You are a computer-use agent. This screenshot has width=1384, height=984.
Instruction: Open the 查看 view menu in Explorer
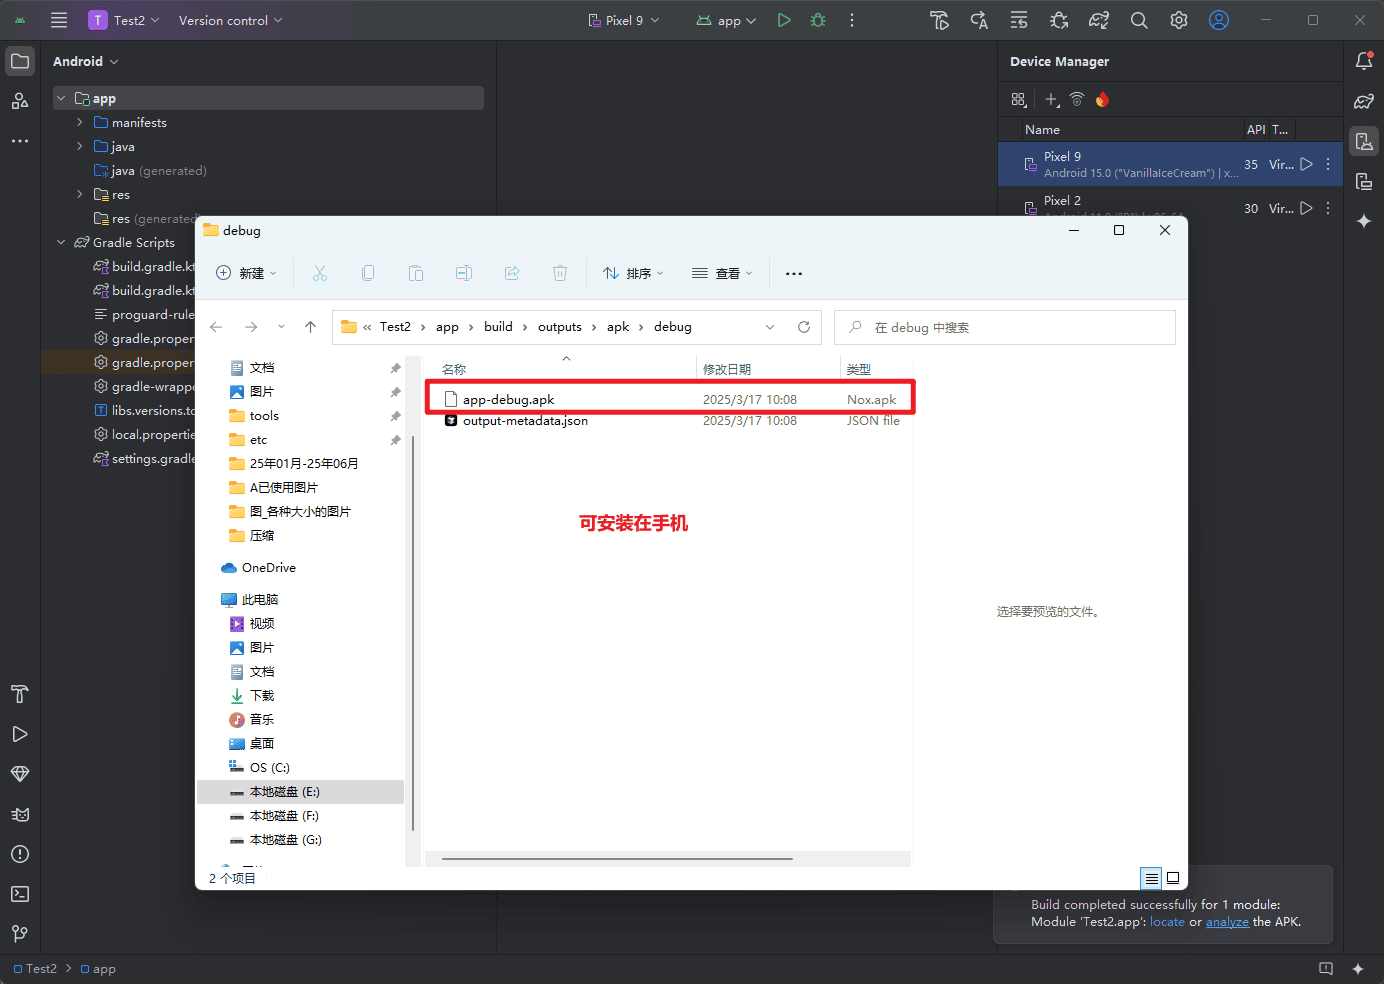point(722,273)
